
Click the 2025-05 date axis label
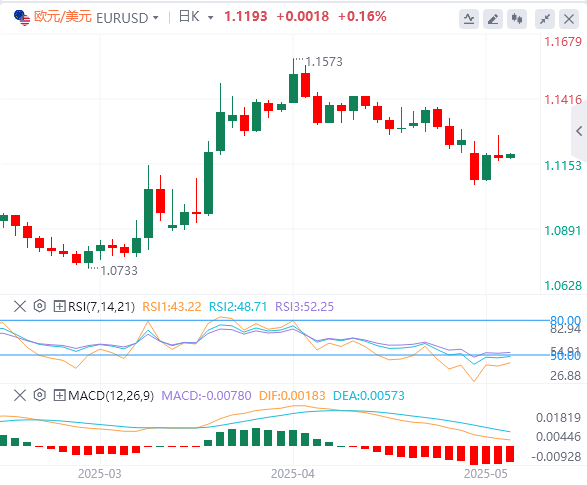(486, 474)
